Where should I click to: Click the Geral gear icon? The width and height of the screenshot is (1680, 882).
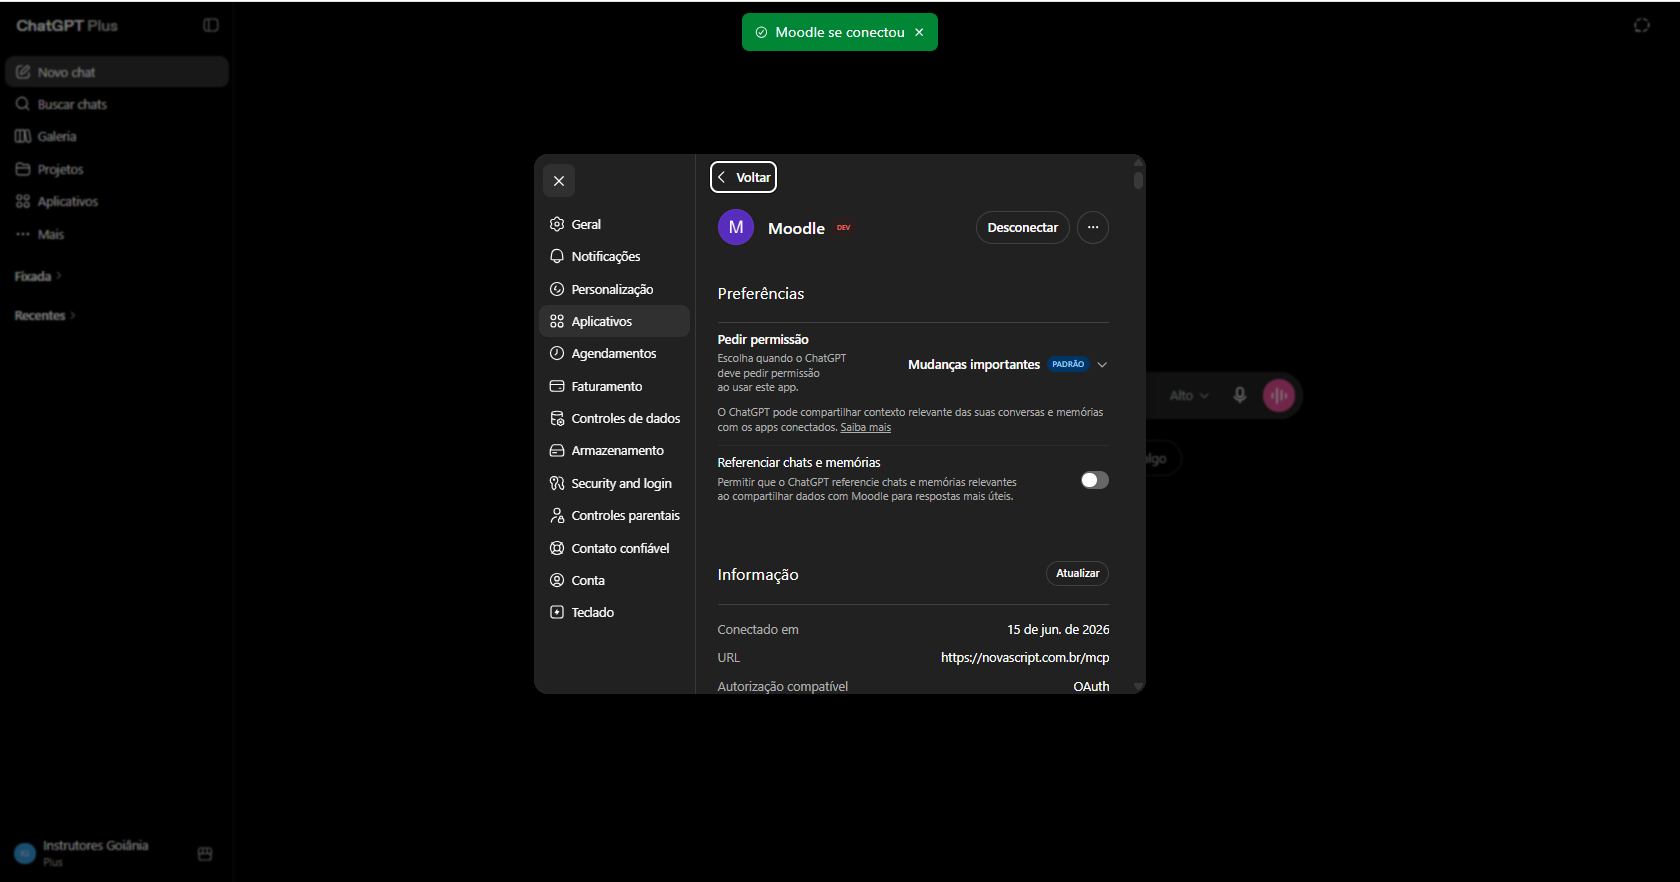pyautogui.click(x=557, y=224)
